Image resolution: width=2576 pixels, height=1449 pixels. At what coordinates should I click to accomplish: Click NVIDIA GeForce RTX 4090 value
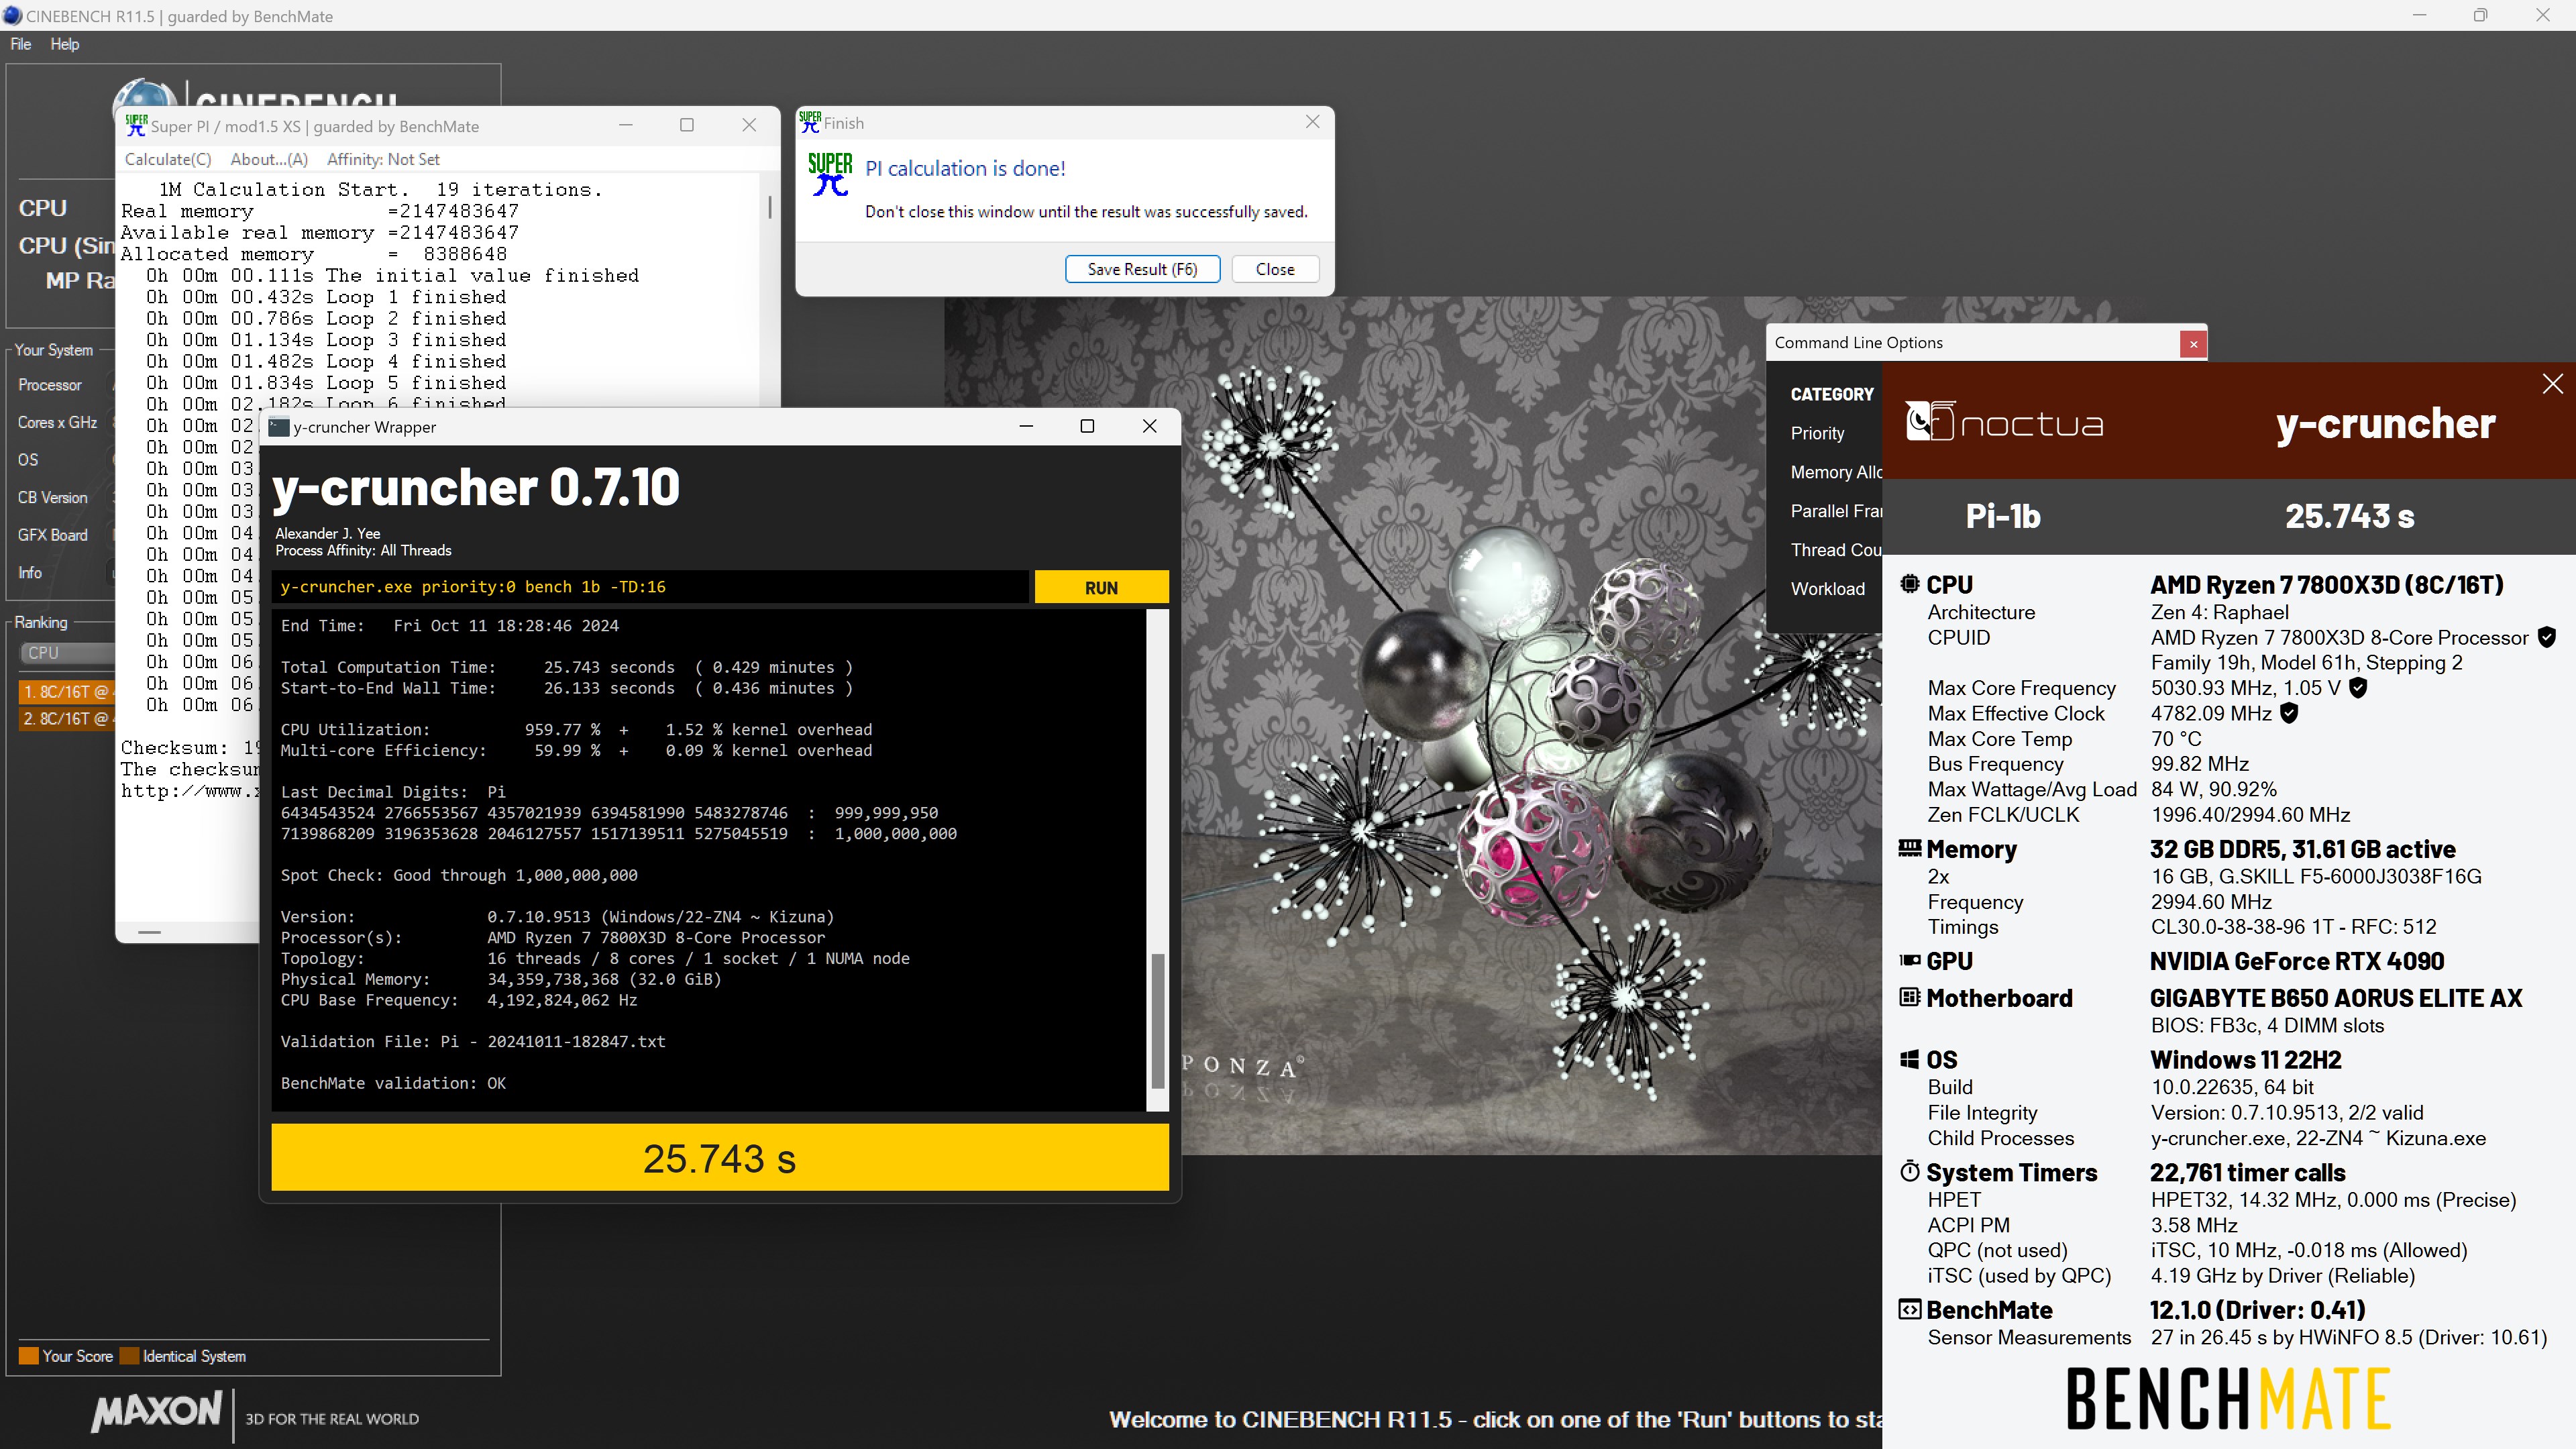(x=2297, y=961)
